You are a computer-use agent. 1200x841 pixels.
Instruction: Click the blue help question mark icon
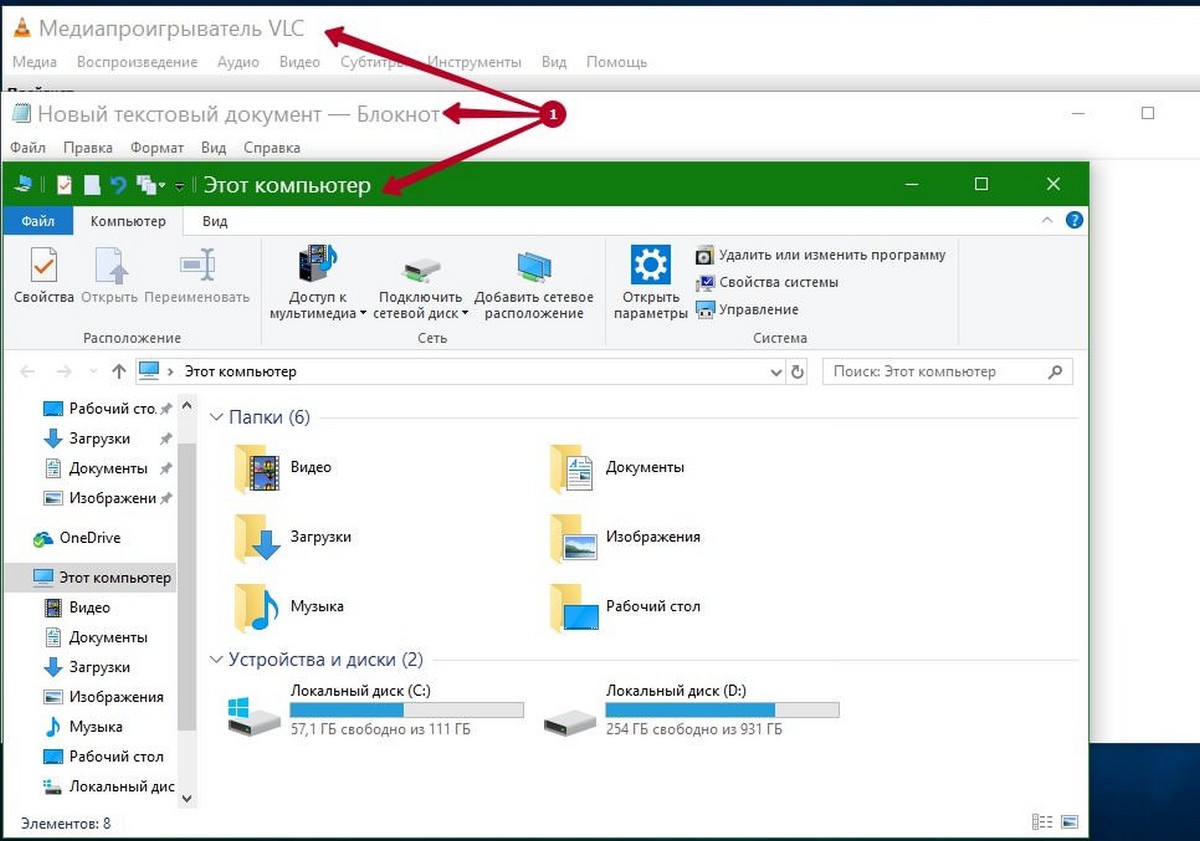point(1074,221)
